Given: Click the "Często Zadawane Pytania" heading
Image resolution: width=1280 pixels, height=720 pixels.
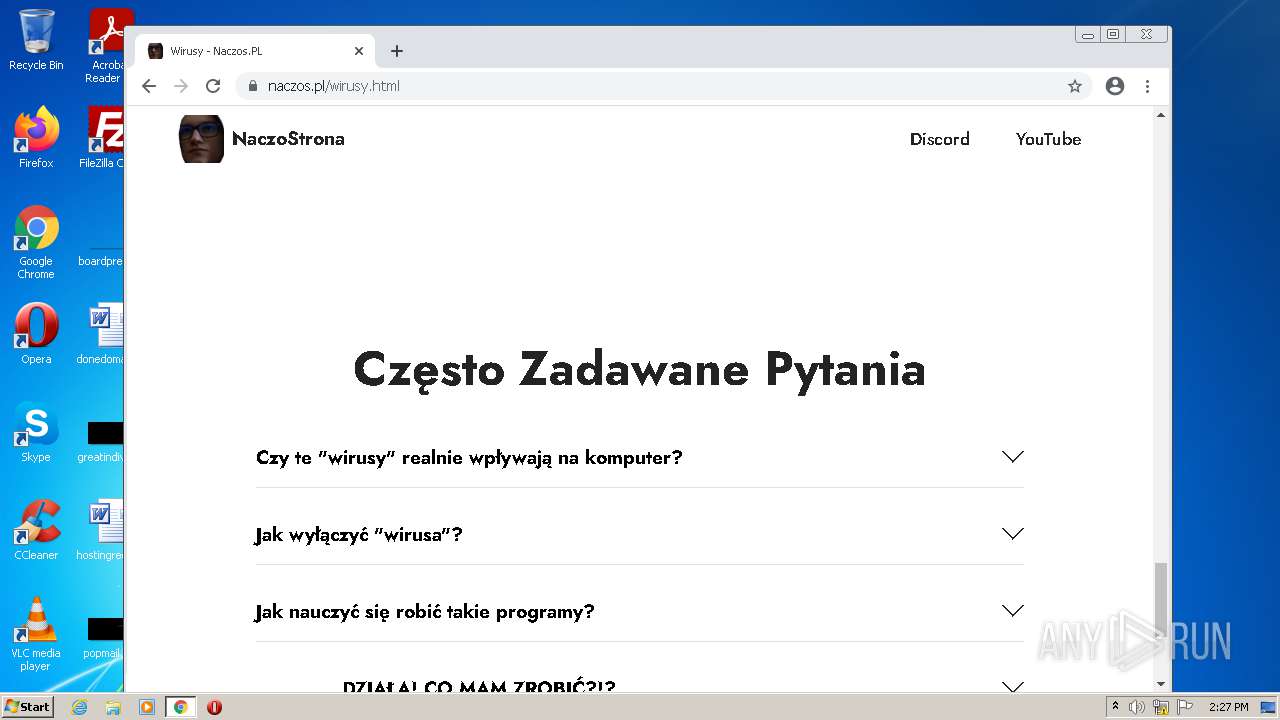Looking at the screenshot, I should point(640,370).
